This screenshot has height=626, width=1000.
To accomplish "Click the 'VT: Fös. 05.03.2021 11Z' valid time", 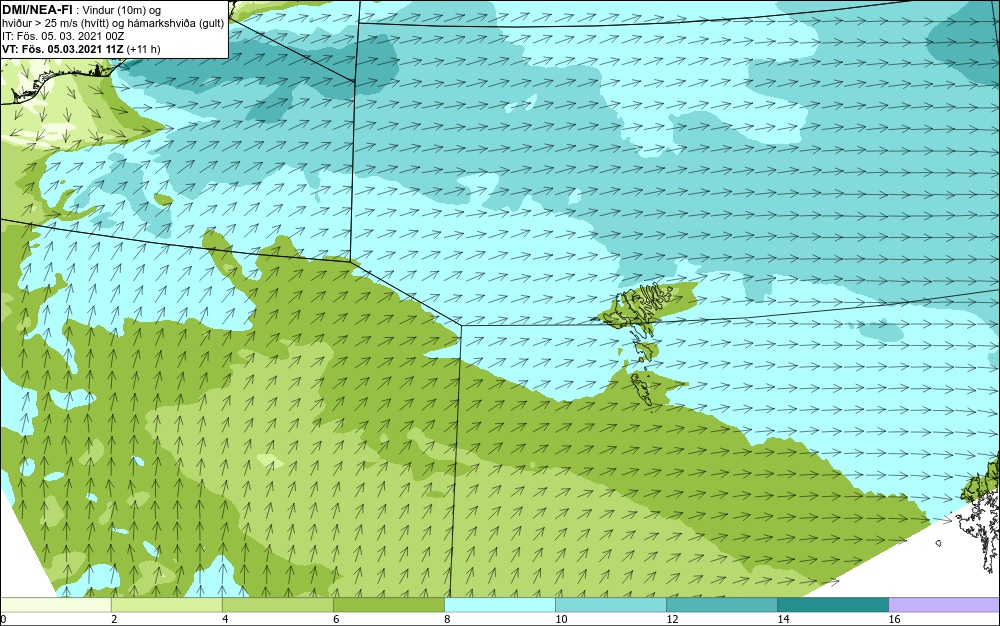I will [62, 49].
